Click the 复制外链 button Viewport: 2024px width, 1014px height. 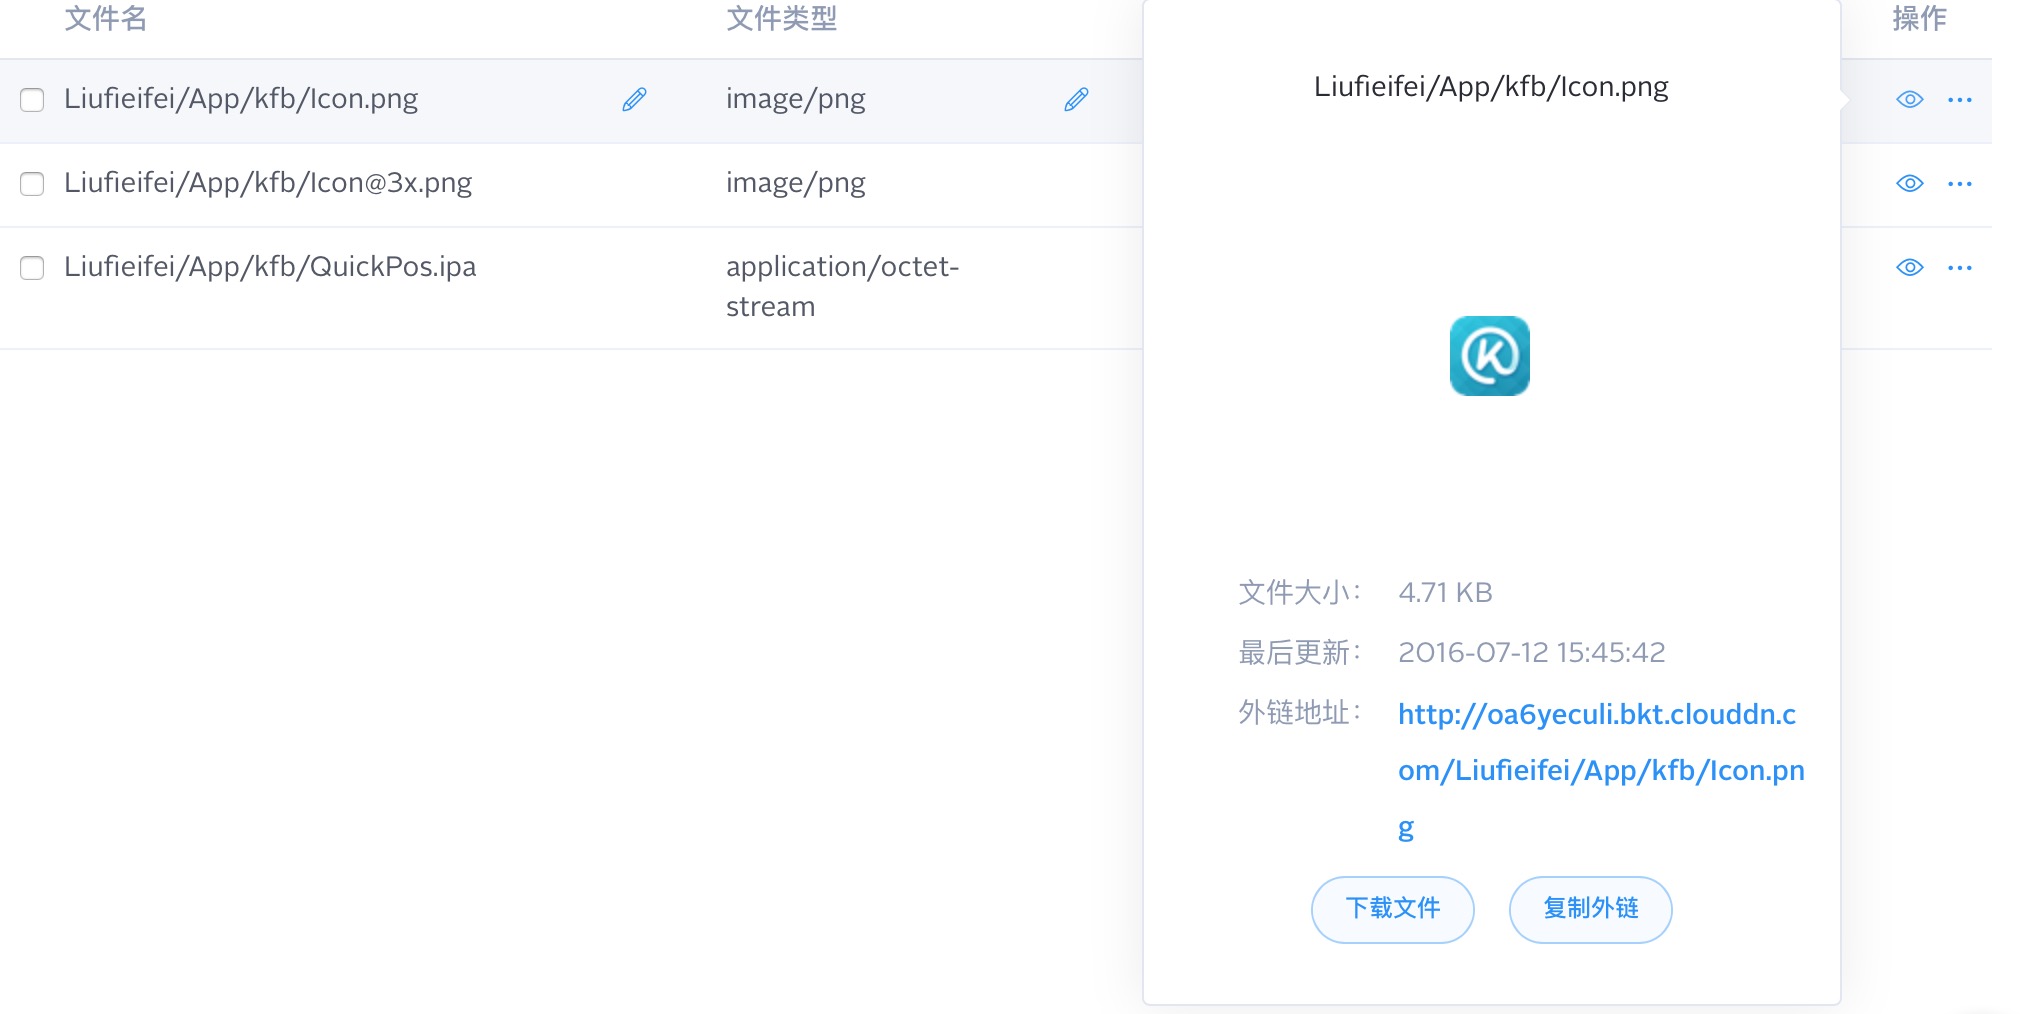click(1590, 909)
